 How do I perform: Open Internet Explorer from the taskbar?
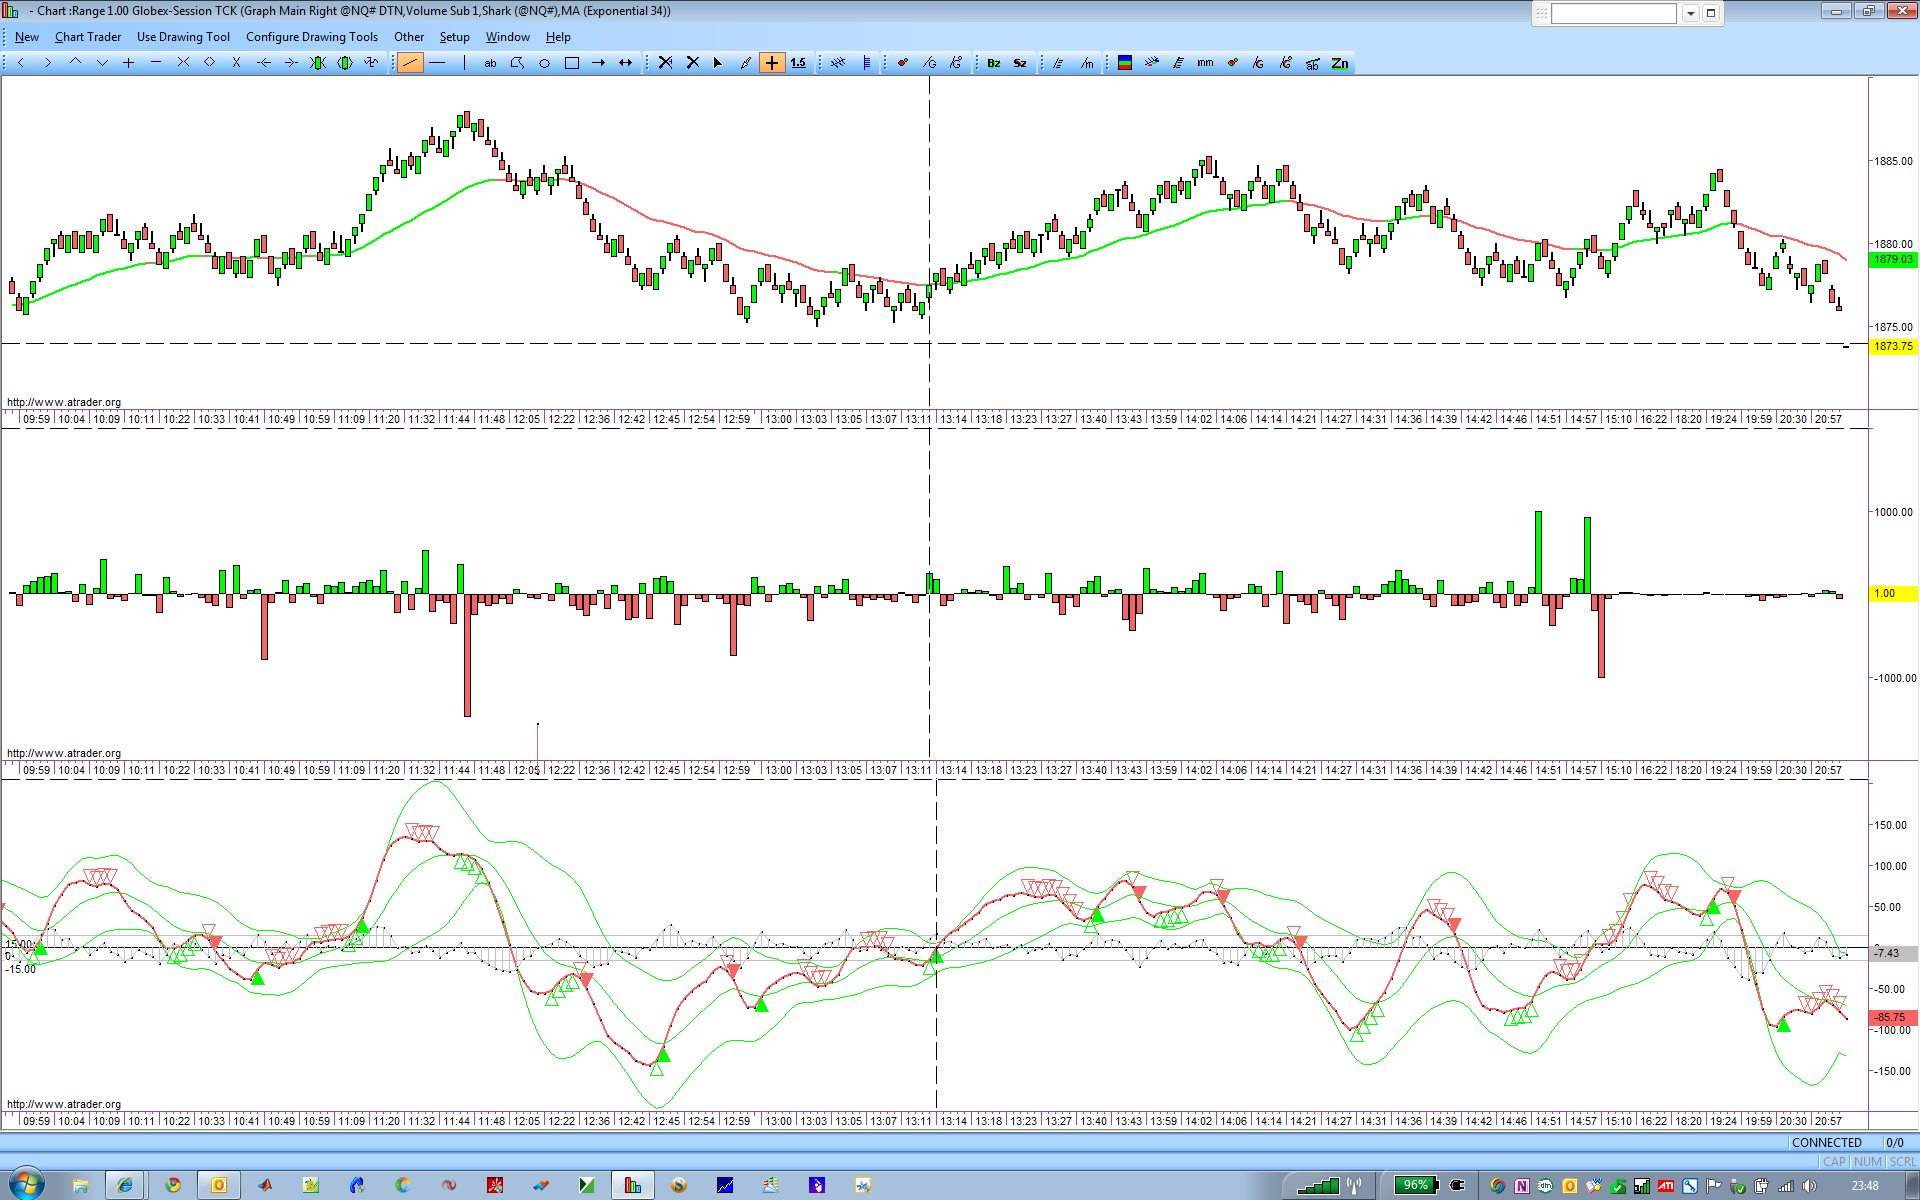click(125, 1185)
